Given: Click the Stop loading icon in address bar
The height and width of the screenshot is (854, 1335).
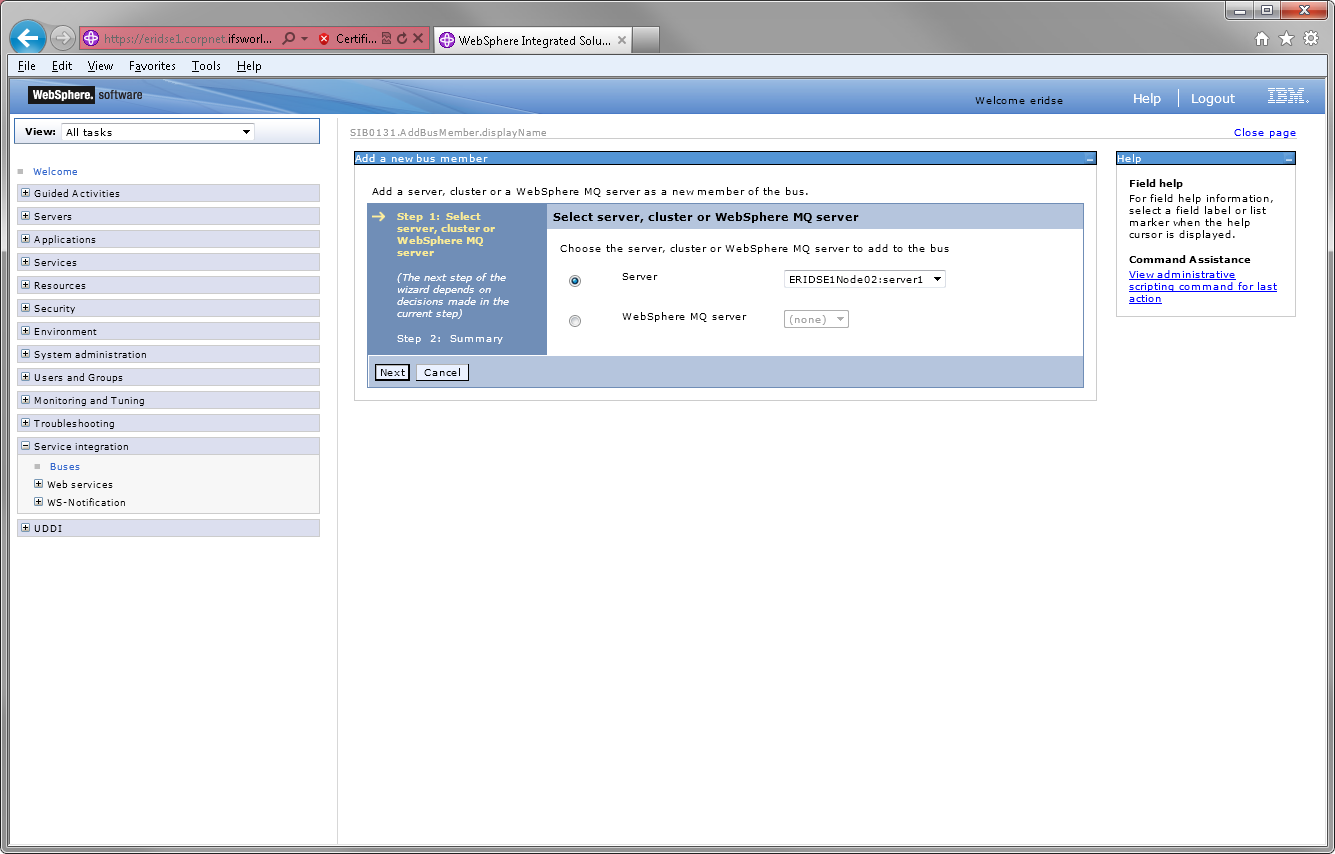Looking at the screenshot, I should (418, 38).
